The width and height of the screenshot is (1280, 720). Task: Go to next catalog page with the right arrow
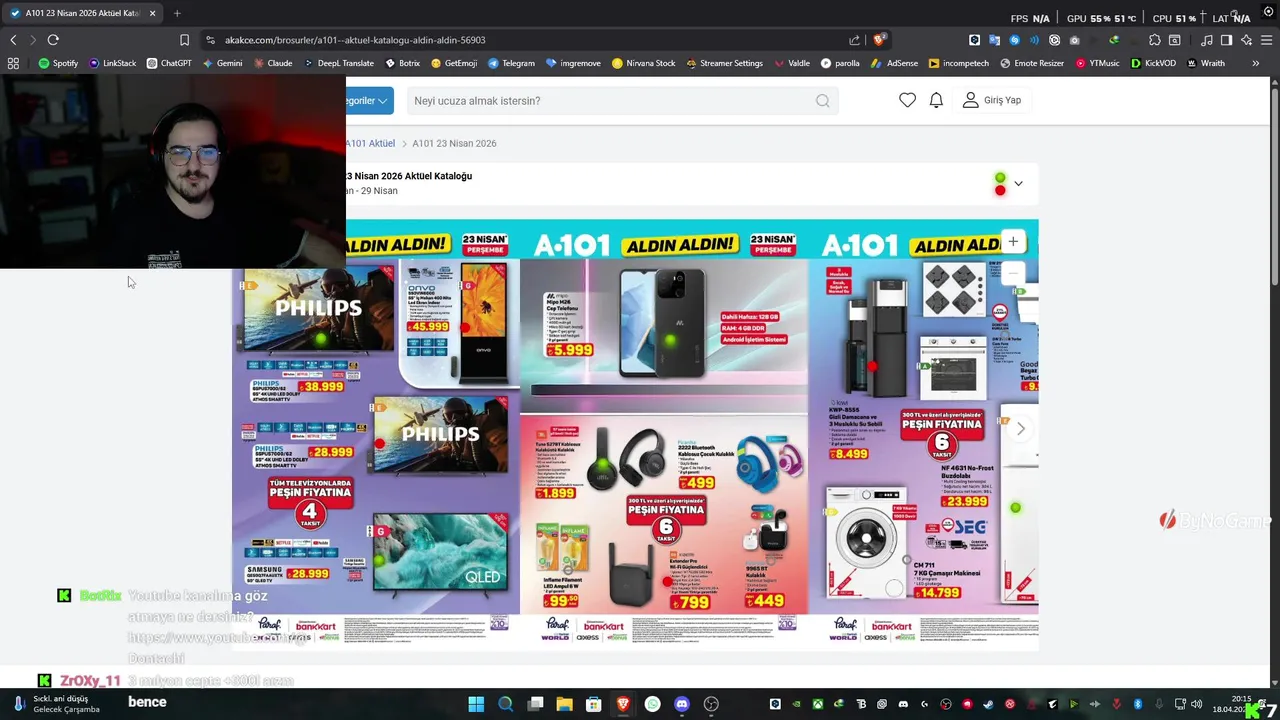[x=1020, y=428]
